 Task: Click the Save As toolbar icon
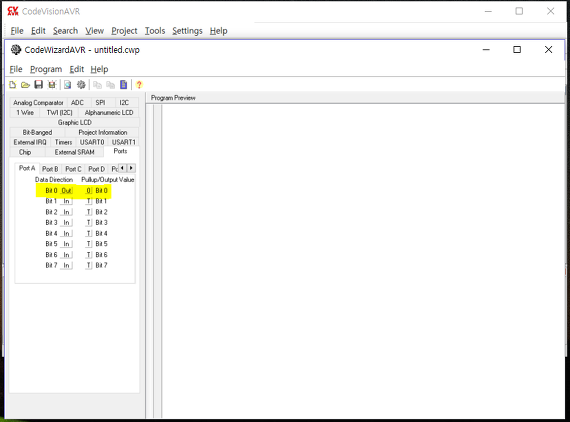point(52,85)
